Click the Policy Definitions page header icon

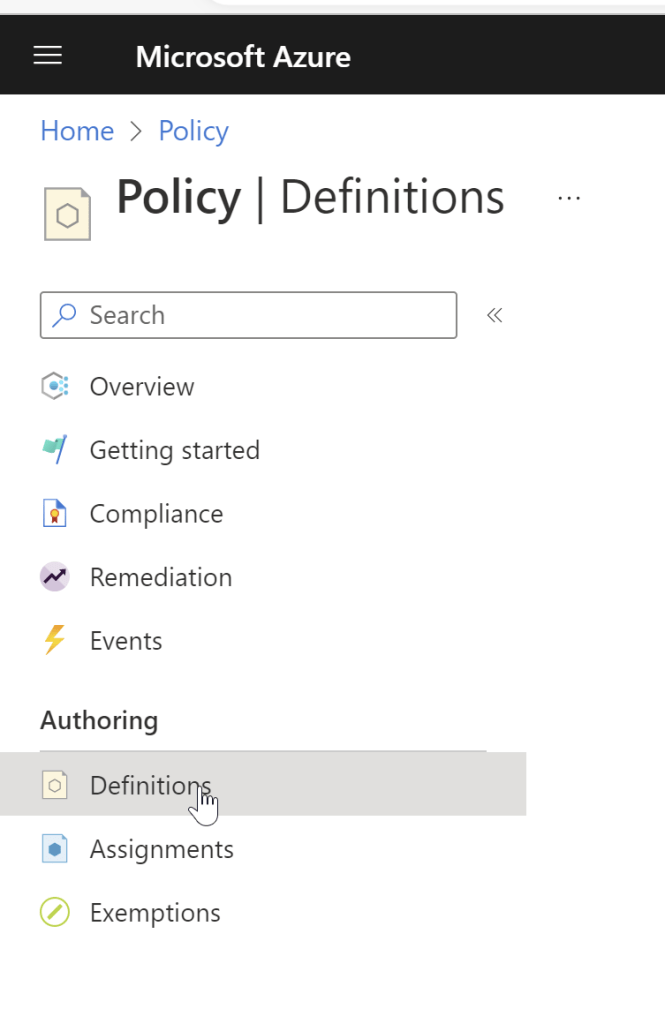point(67,214)
